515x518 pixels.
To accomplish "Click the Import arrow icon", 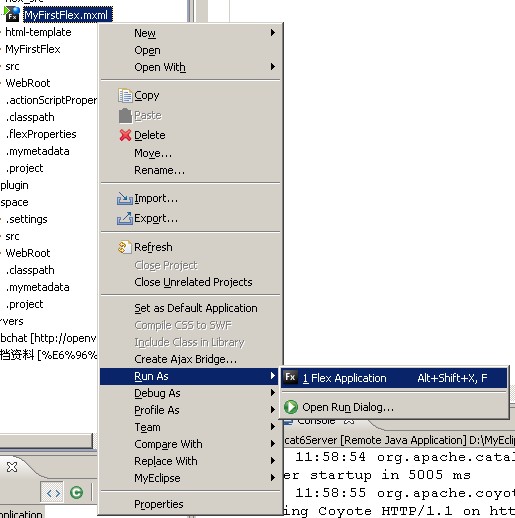I will [125, 198].
